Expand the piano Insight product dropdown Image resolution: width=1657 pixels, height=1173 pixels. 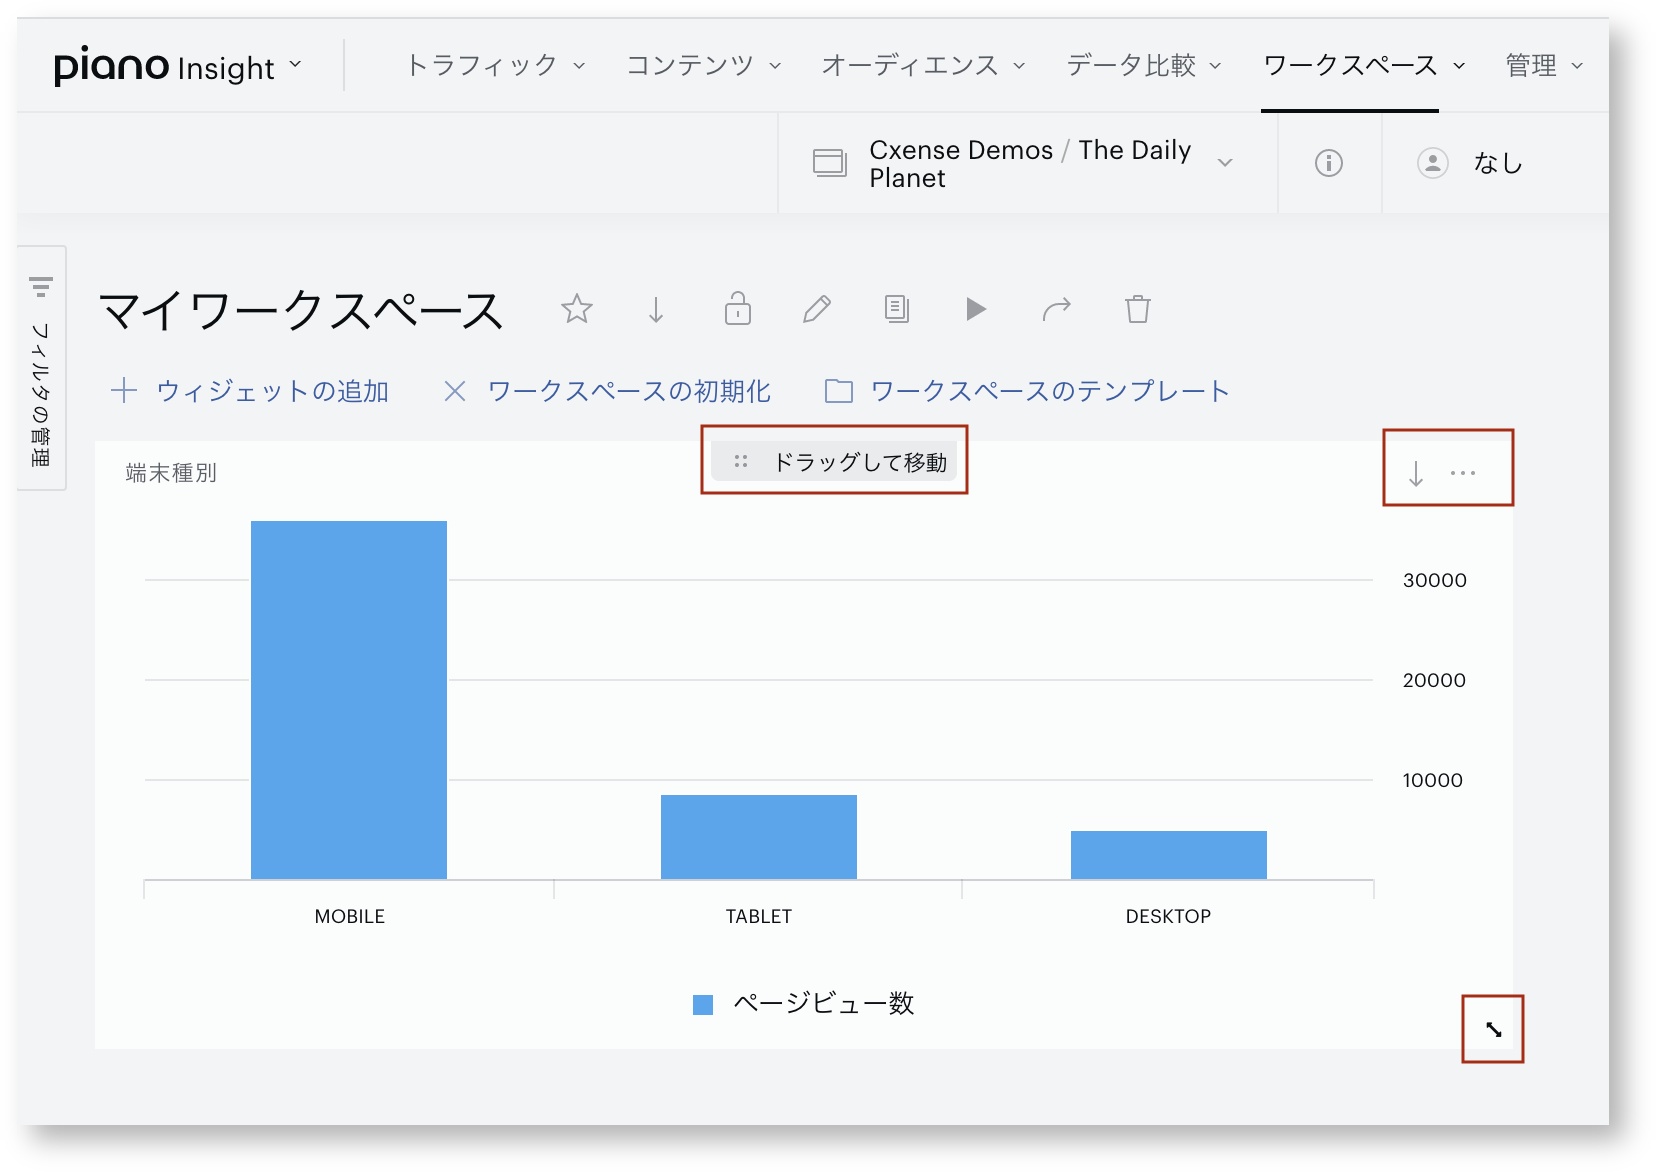[295, 65]
